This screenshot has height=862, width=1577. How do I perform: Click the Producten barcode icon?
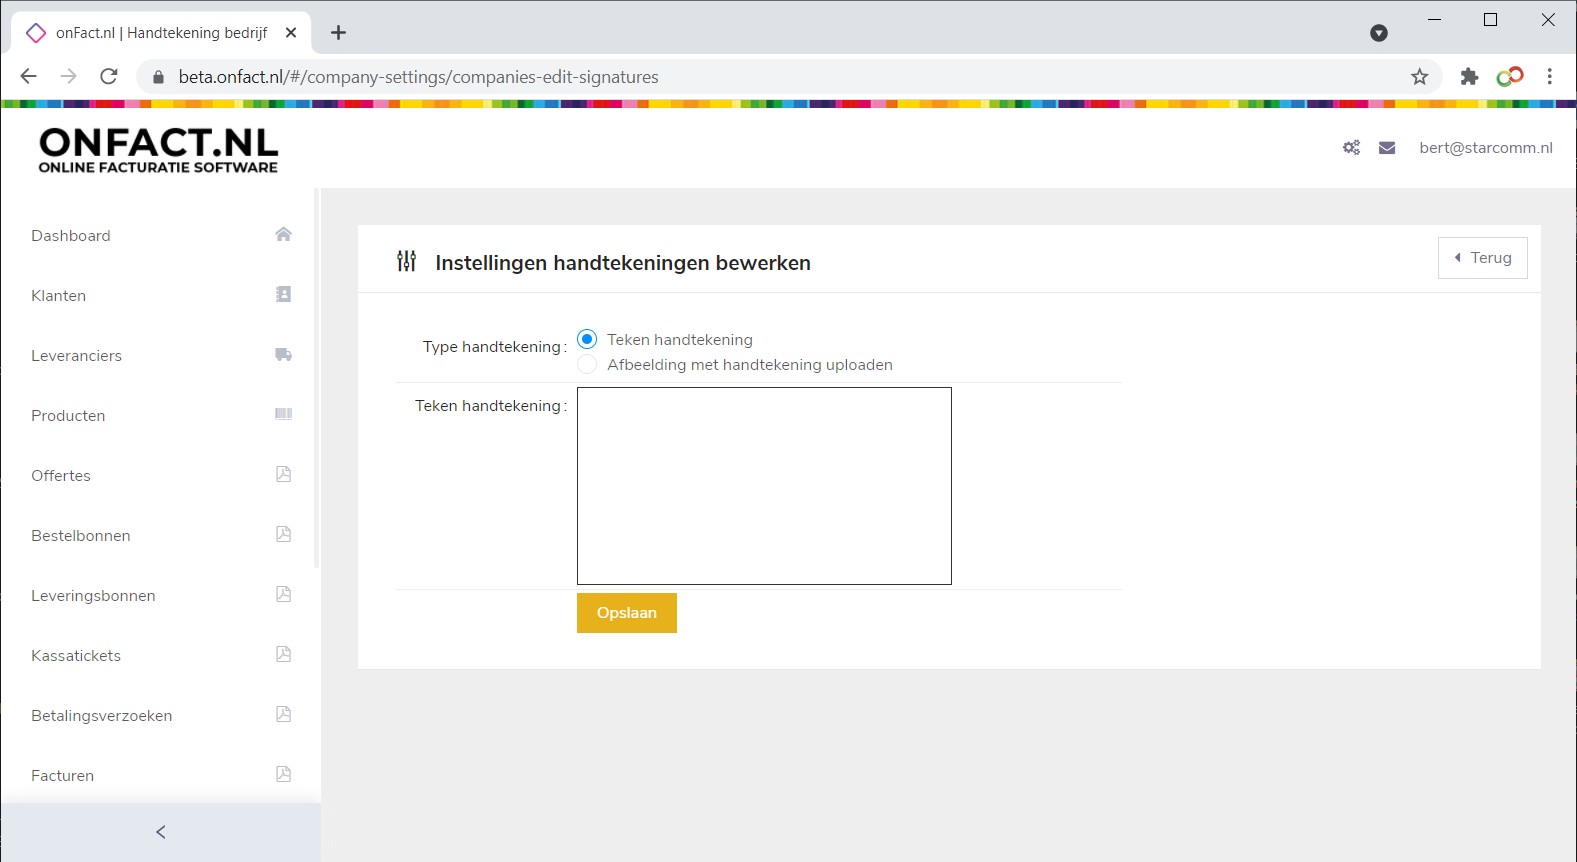click(283, 415)
